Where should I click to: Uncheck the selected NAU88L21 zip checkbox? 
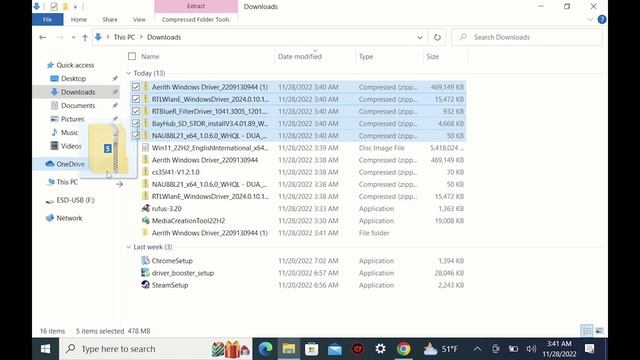click(x=136, y=136)
